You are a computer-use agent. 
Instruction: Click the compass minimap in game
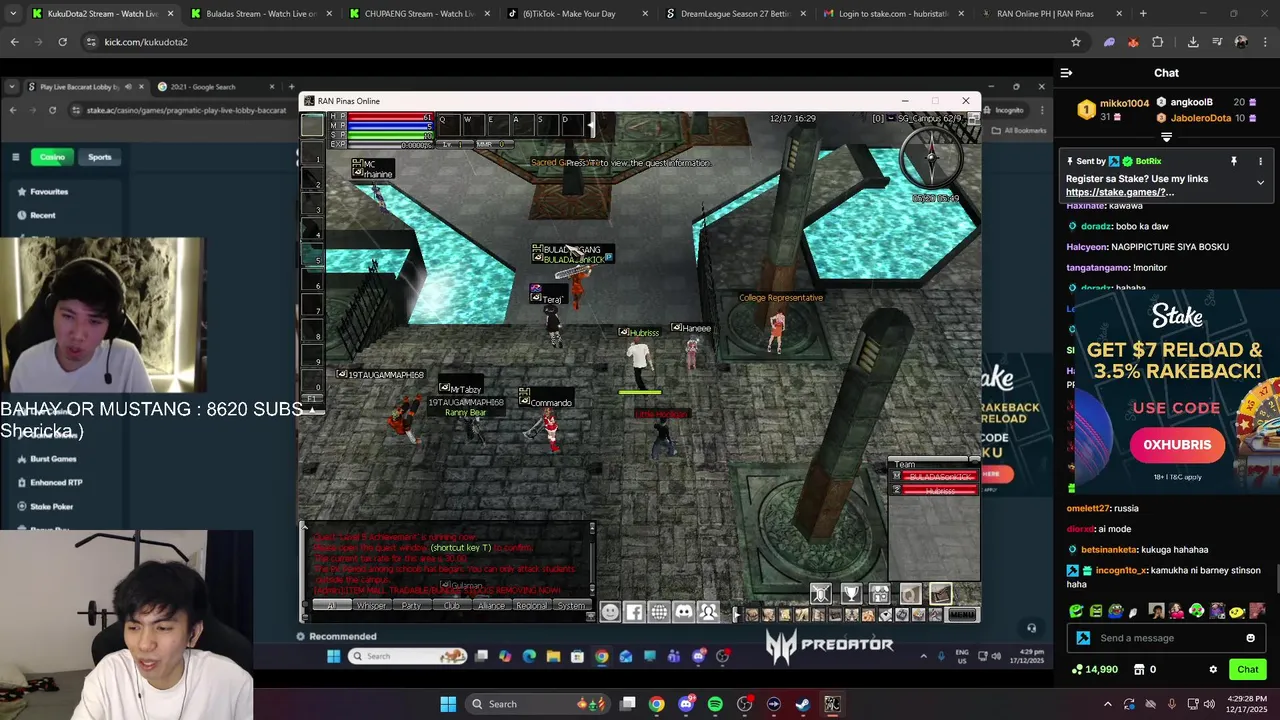coord(931,157)
